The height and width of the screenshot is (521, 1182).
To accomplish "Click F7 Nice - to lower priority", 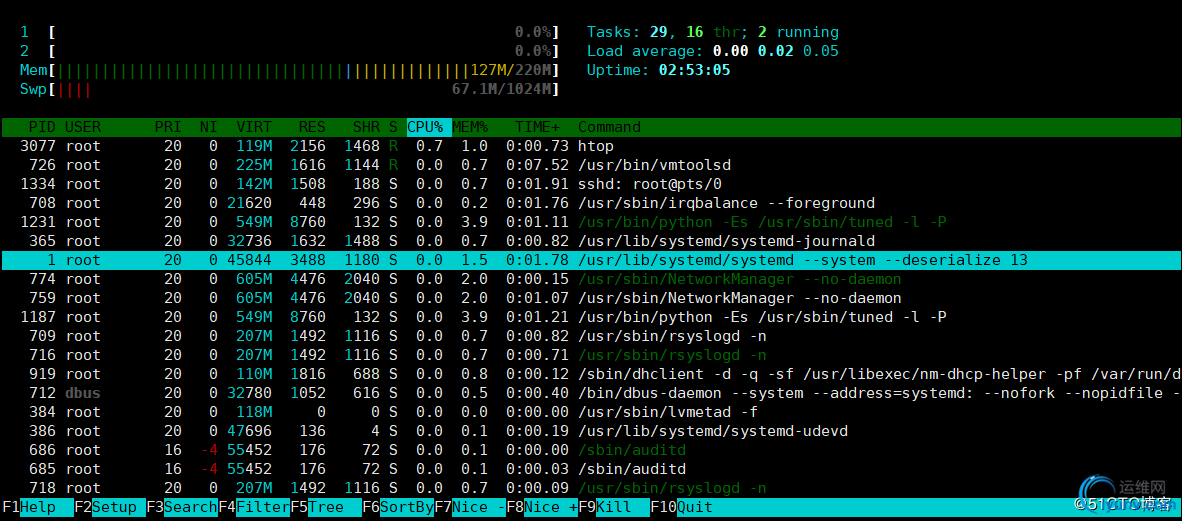I will click(470, 507).
